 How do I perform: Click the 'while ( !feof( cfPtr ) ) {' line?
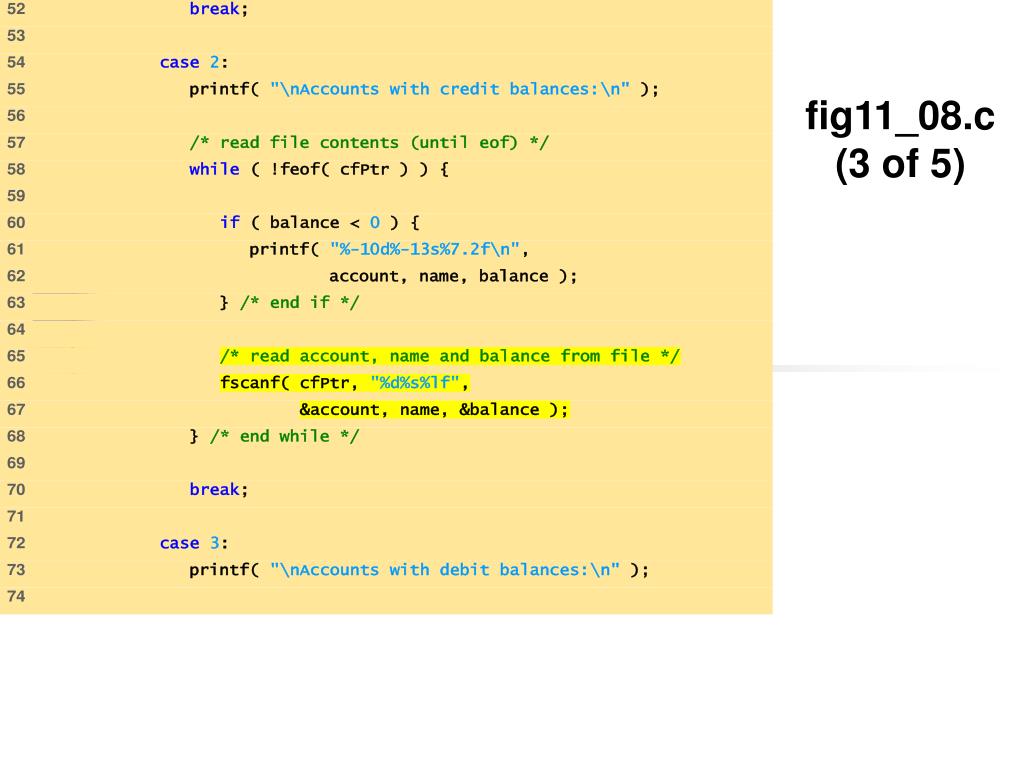(x=319, y=169)
